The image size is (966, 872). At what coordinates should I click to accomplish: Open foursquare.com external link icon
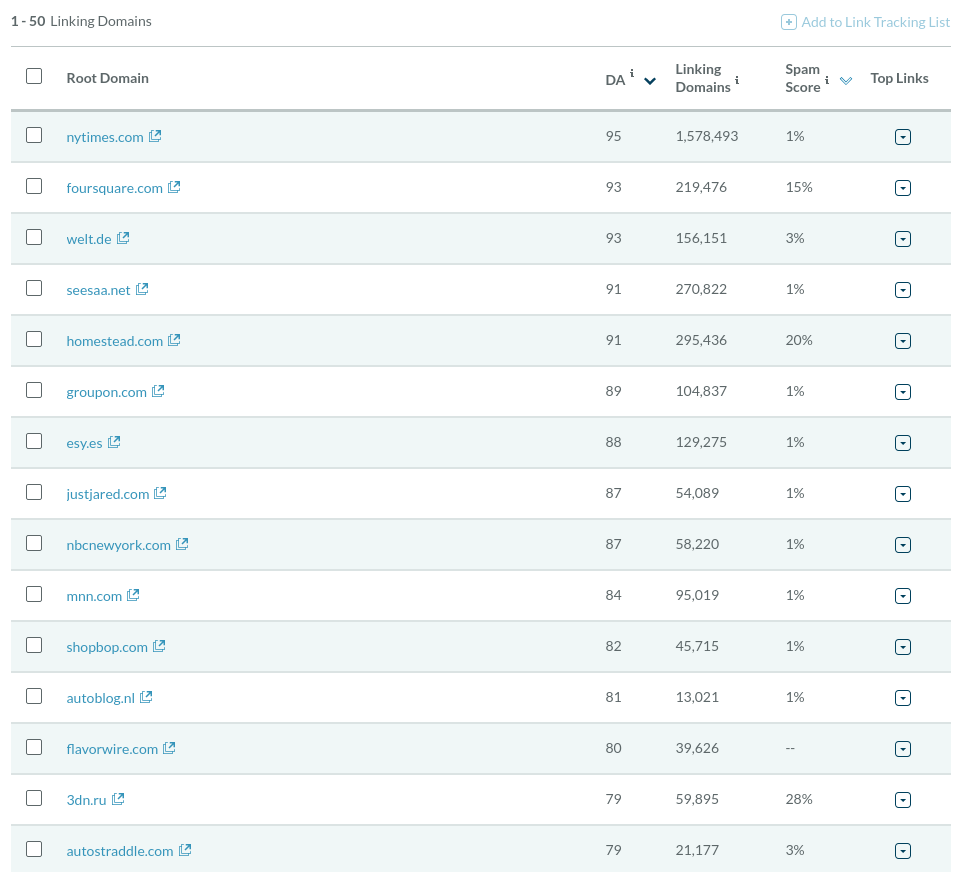pos(174,187)
